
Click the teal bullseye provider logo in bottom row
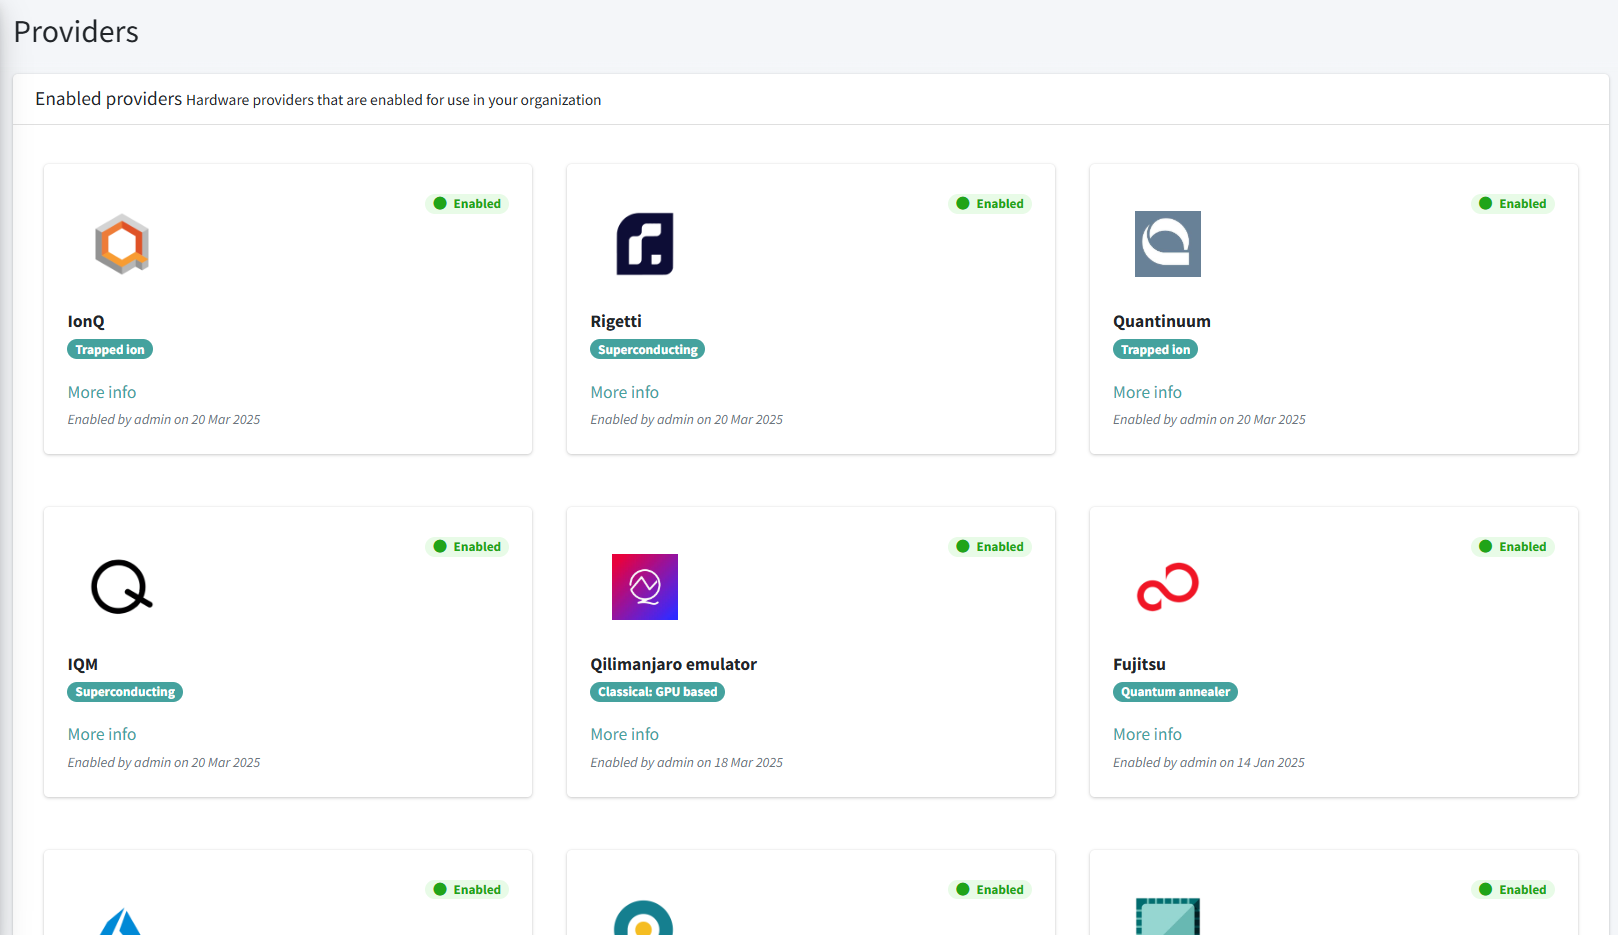pyautogui.click(x=644, y=920)
